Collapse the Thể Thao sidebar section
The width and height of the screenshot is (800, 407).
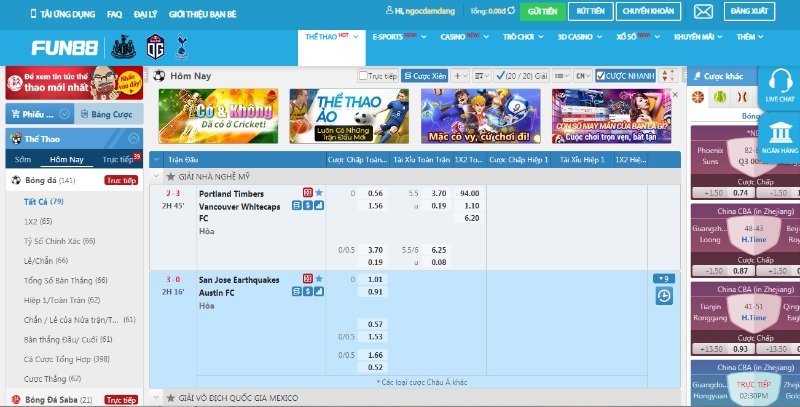[x=134, y=138]
